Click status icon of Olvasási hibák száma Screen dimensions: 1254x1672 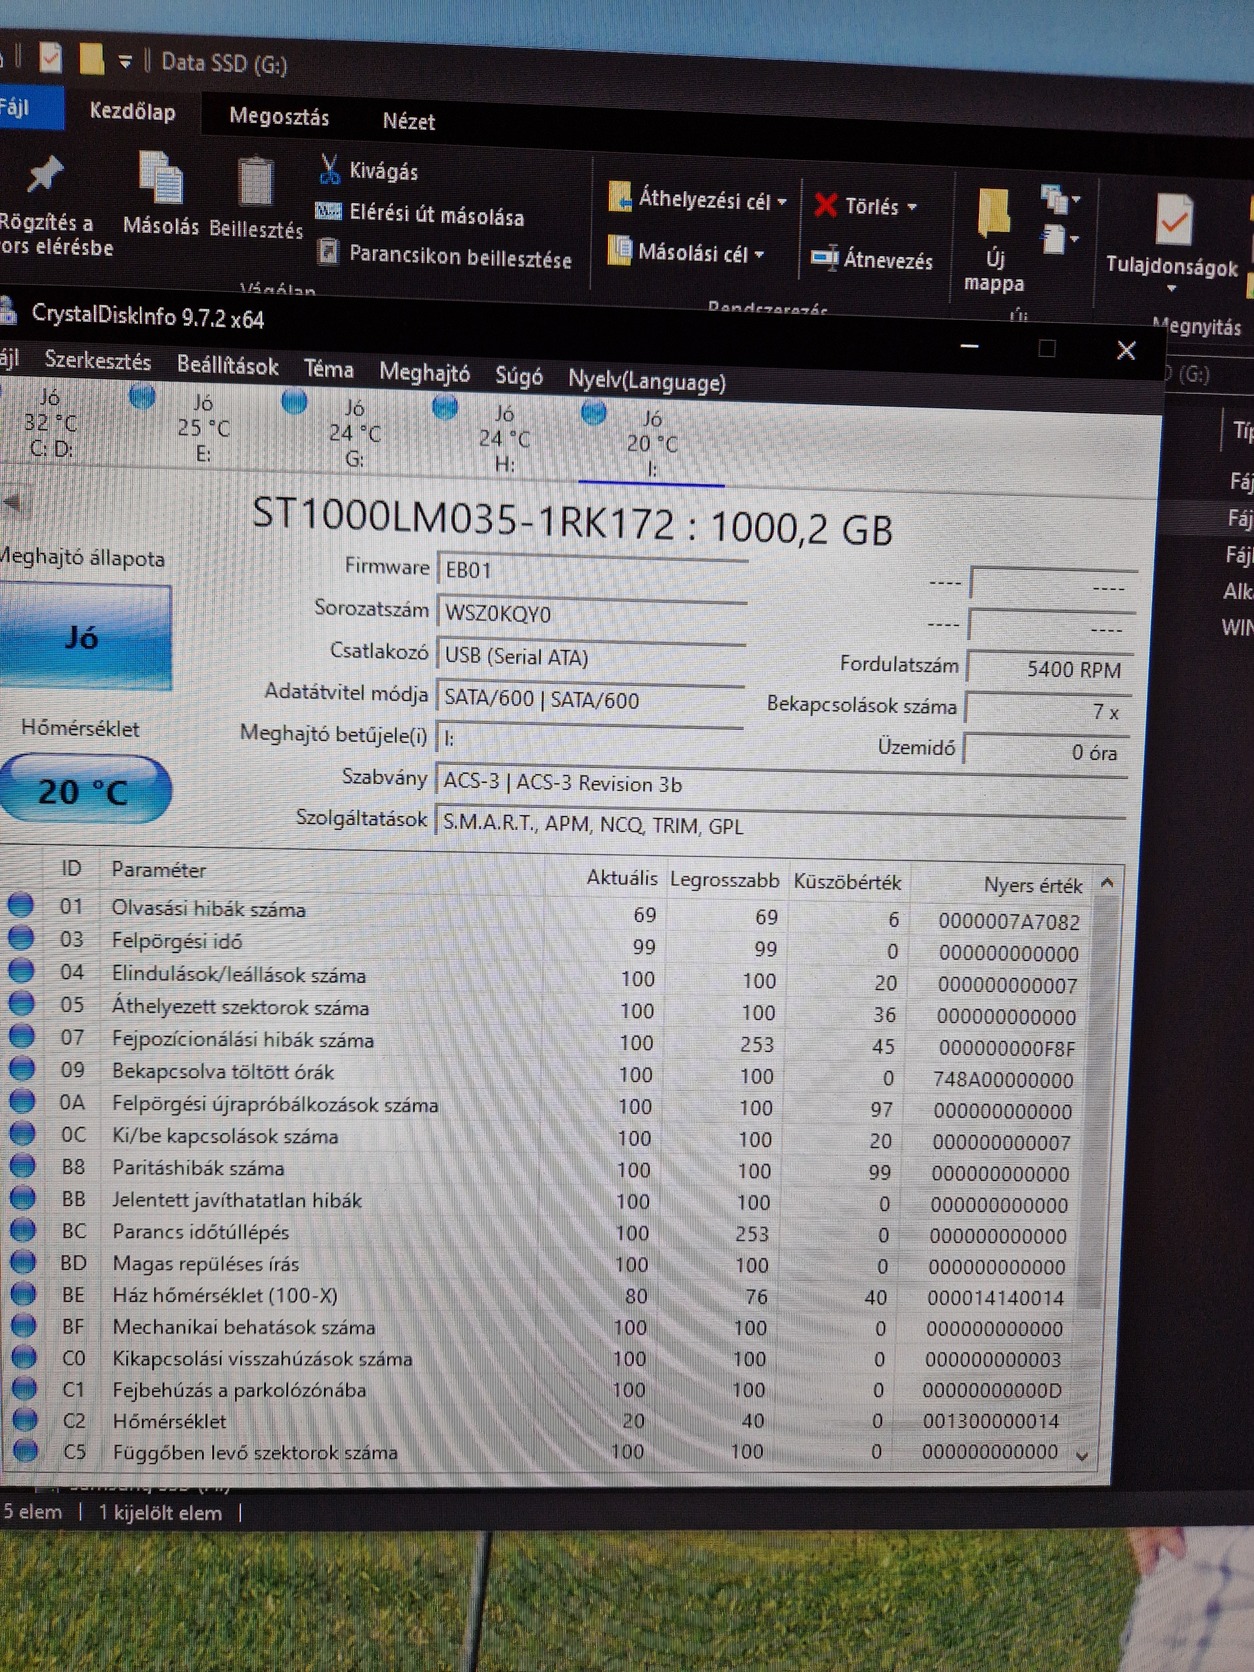click(20, 905)
